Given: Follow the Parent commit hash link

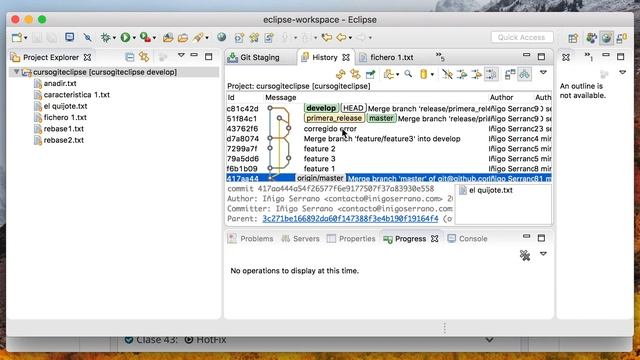Looking at the screenshot, I should click(350, 219).
